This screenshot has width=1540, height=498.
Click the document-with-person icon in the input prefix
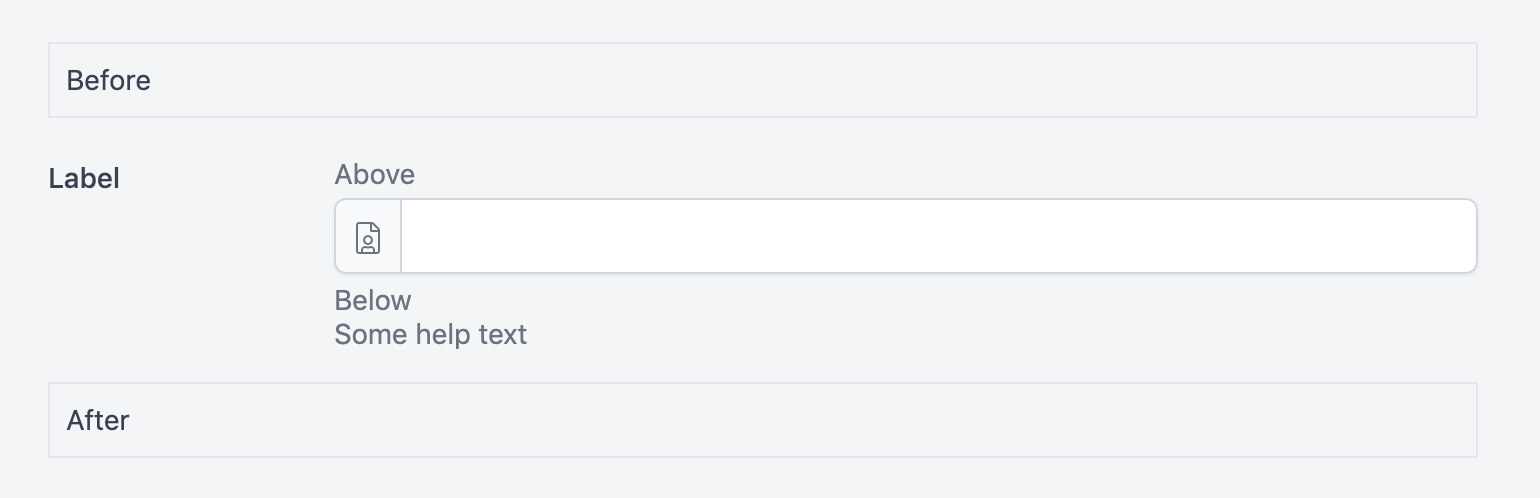(368, 237)
